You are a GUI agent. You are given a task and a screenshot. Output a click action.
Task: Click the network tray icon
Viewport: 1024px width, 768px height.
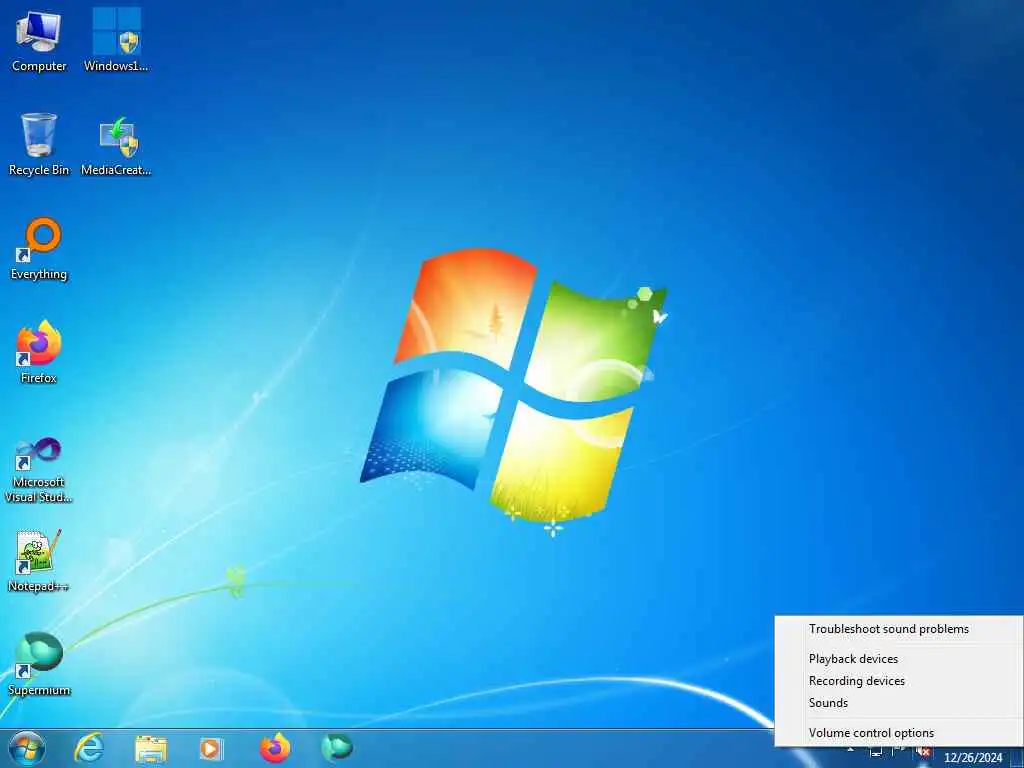[x=876, y=752]
